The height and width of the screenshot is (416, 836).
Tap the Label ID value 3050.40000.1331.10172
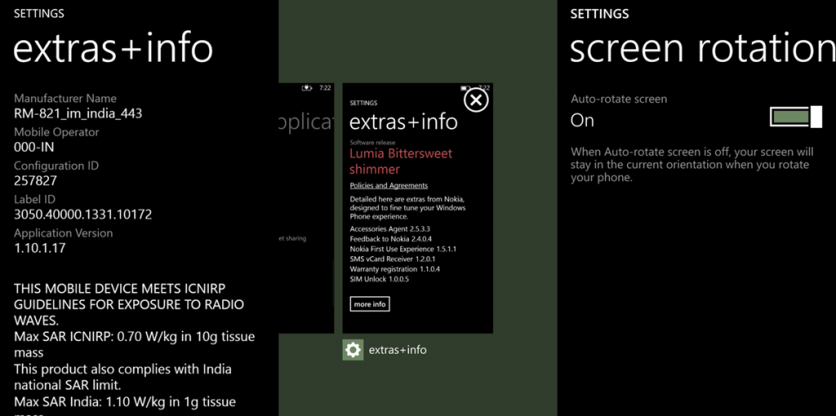(83, 214)
